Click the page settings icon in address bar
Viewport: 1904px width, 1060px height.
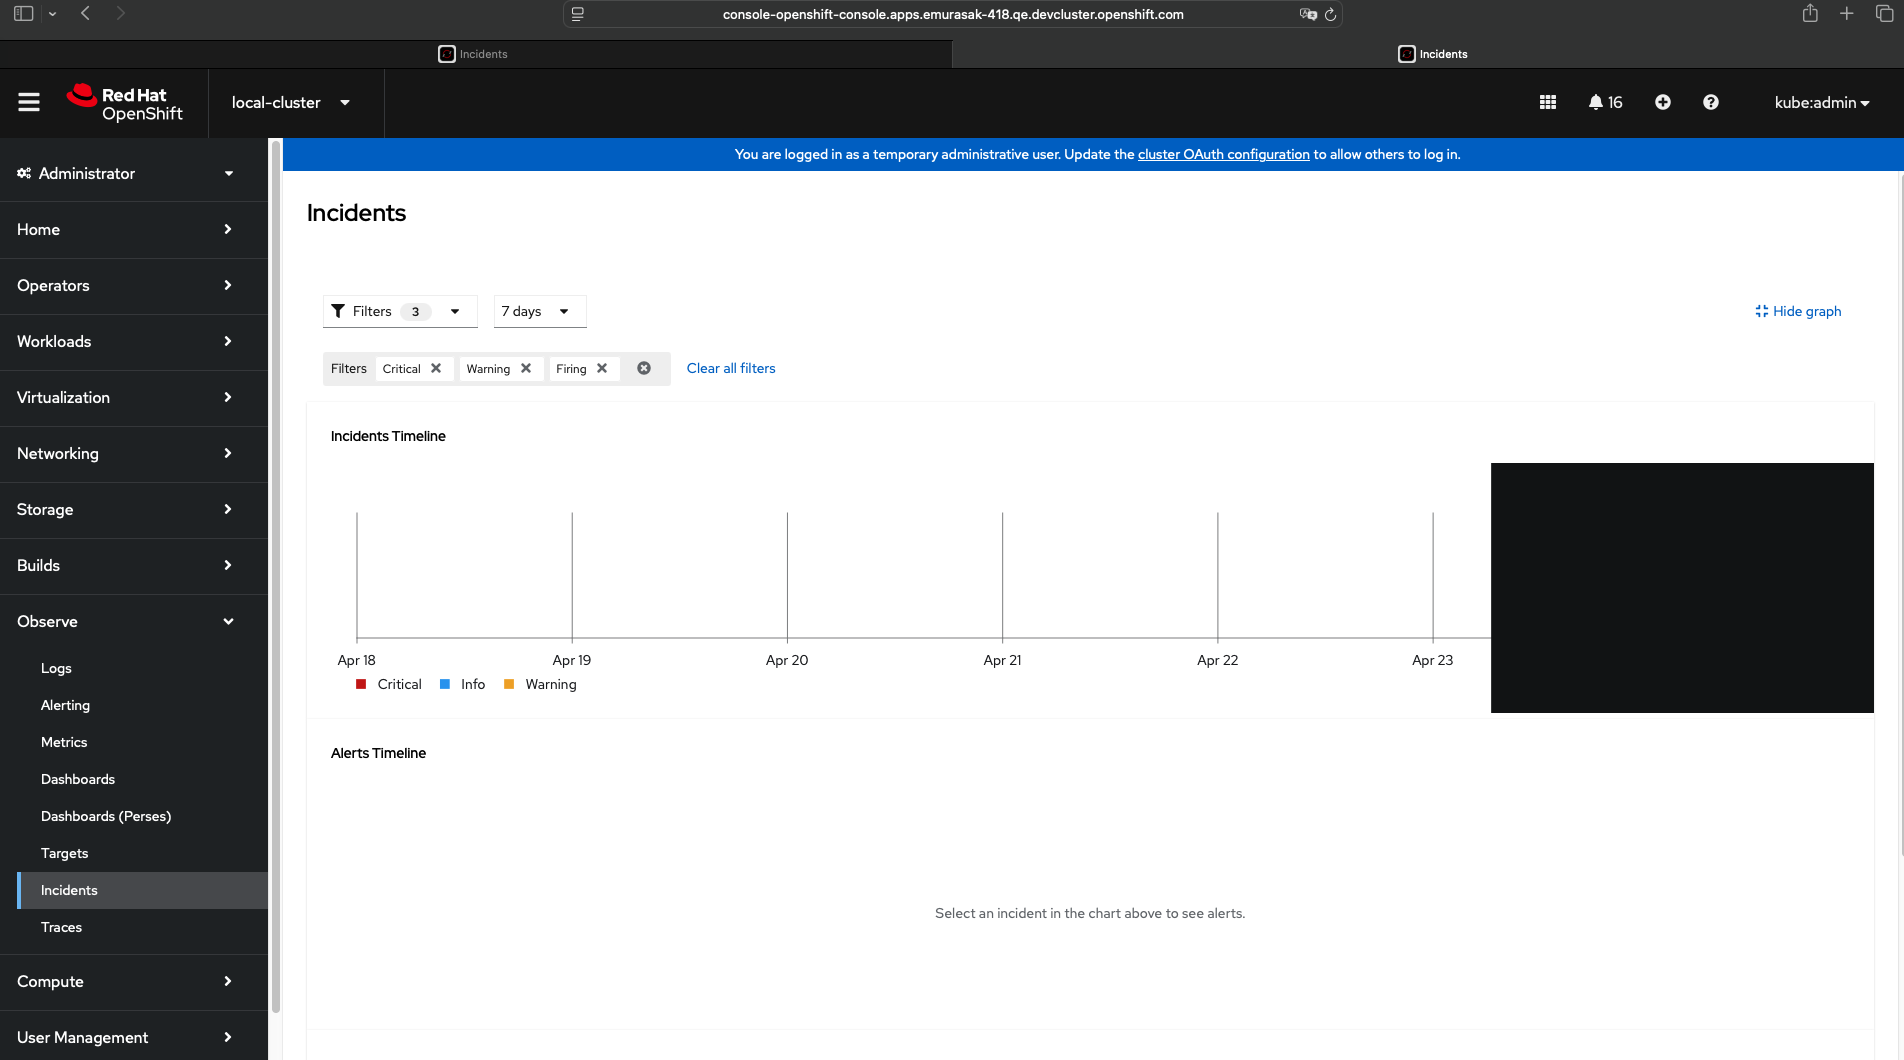(578, 14)
